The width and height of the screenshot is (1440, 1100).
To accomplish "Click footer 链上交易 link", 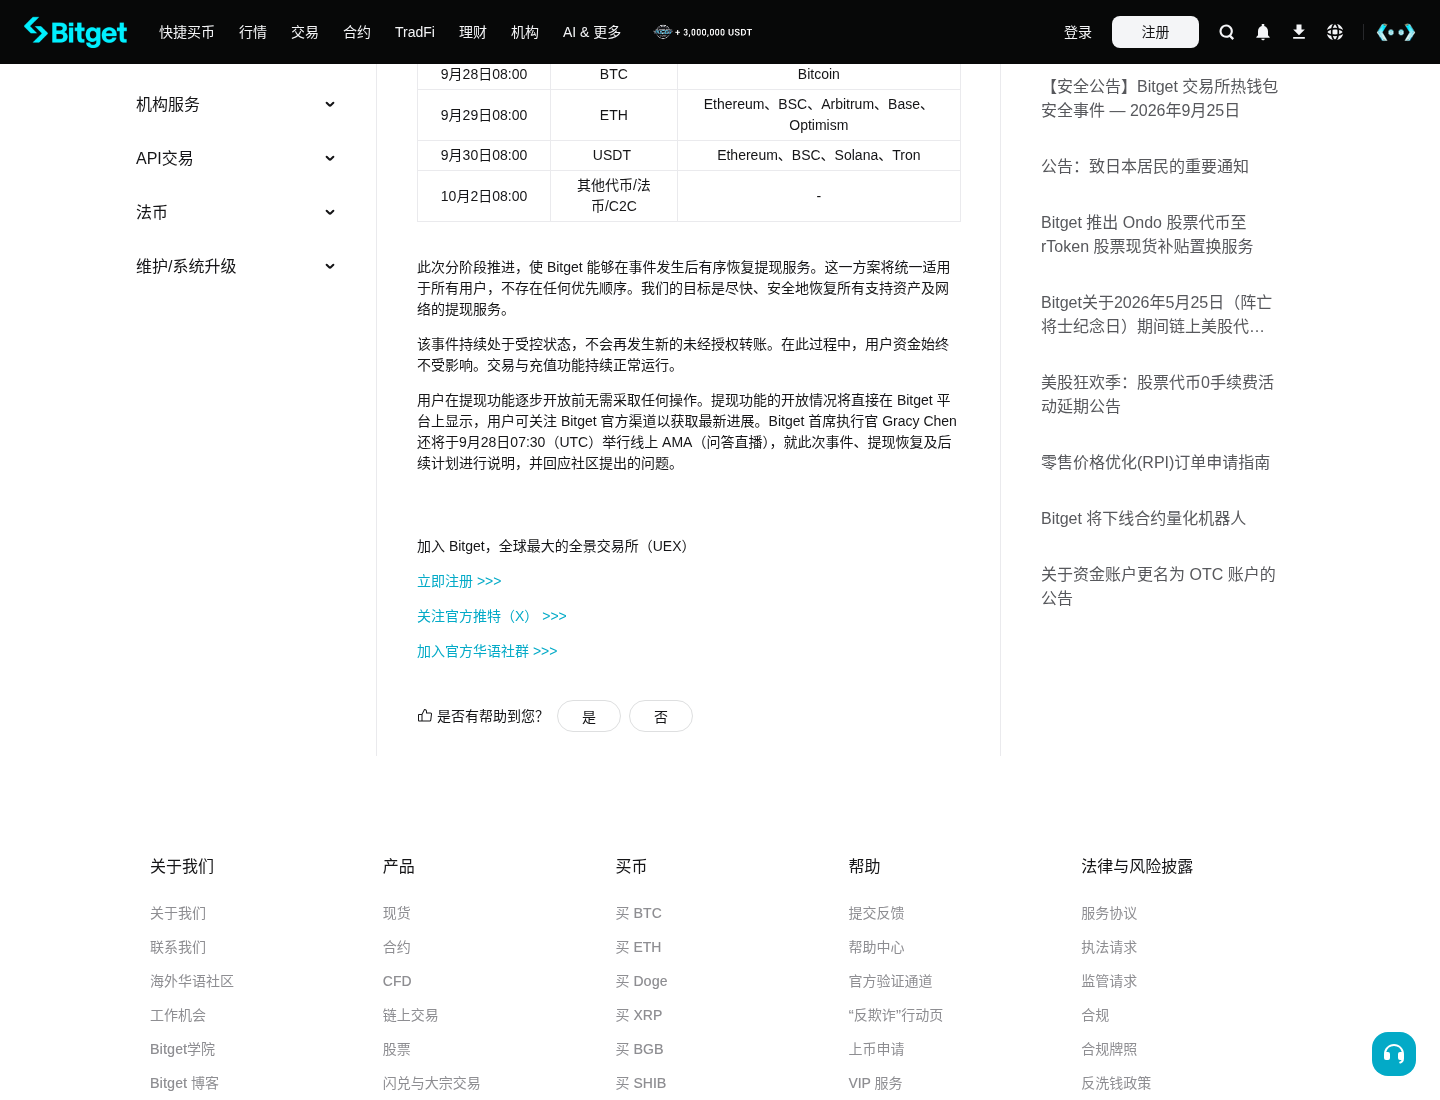I will point(411,1015).
